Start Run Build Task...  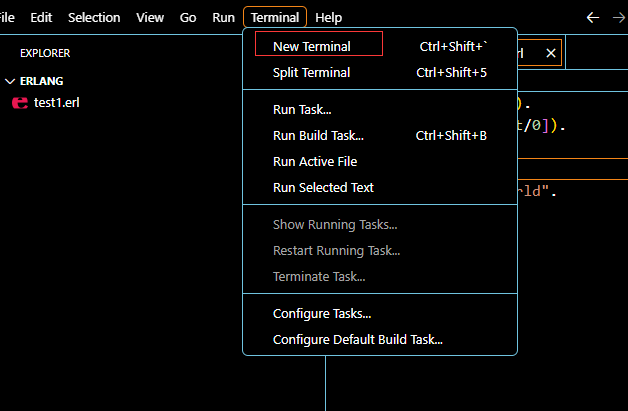coord(318,135)
